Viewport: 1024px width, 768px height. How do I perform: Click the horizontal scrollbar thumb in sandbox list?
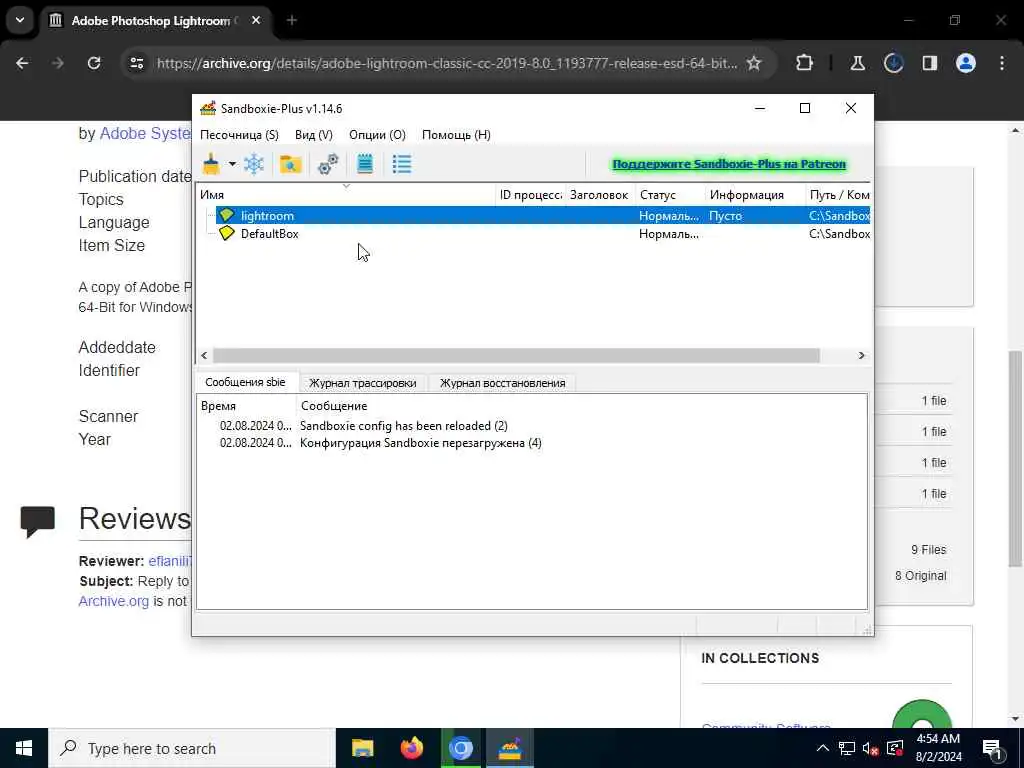point(516,355)
